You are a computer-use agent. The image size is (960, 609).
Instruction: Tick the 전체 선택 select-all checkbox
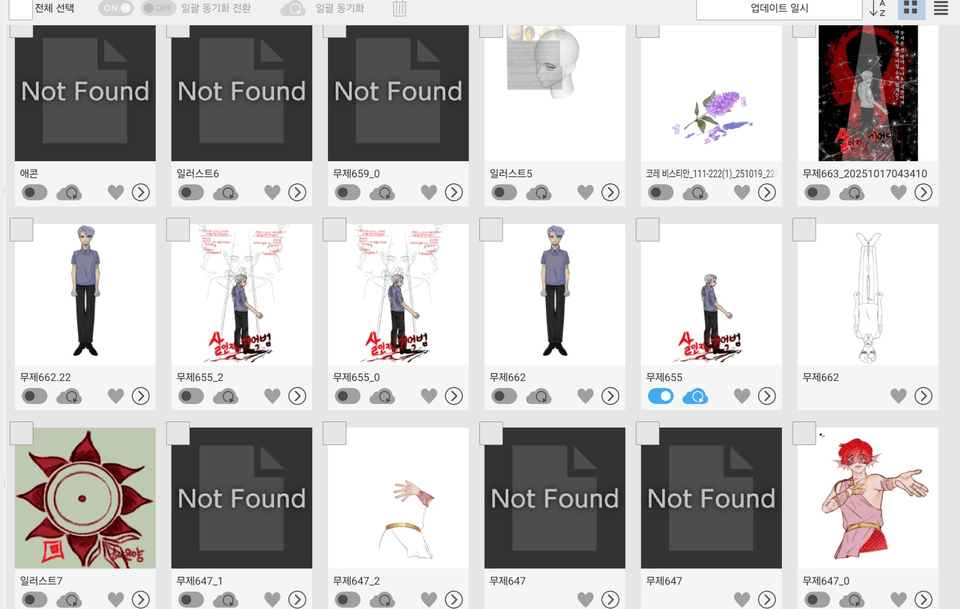[x=20, y=9]
